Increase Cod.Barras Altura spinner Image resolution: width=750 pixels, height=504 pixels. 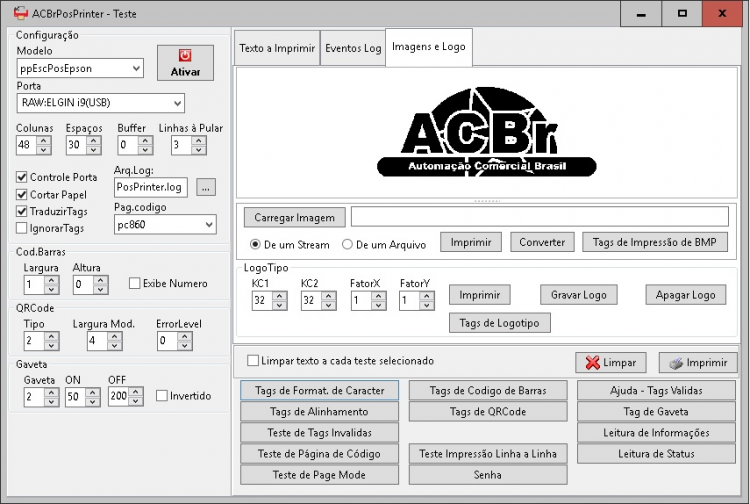(x=100, y=280)
